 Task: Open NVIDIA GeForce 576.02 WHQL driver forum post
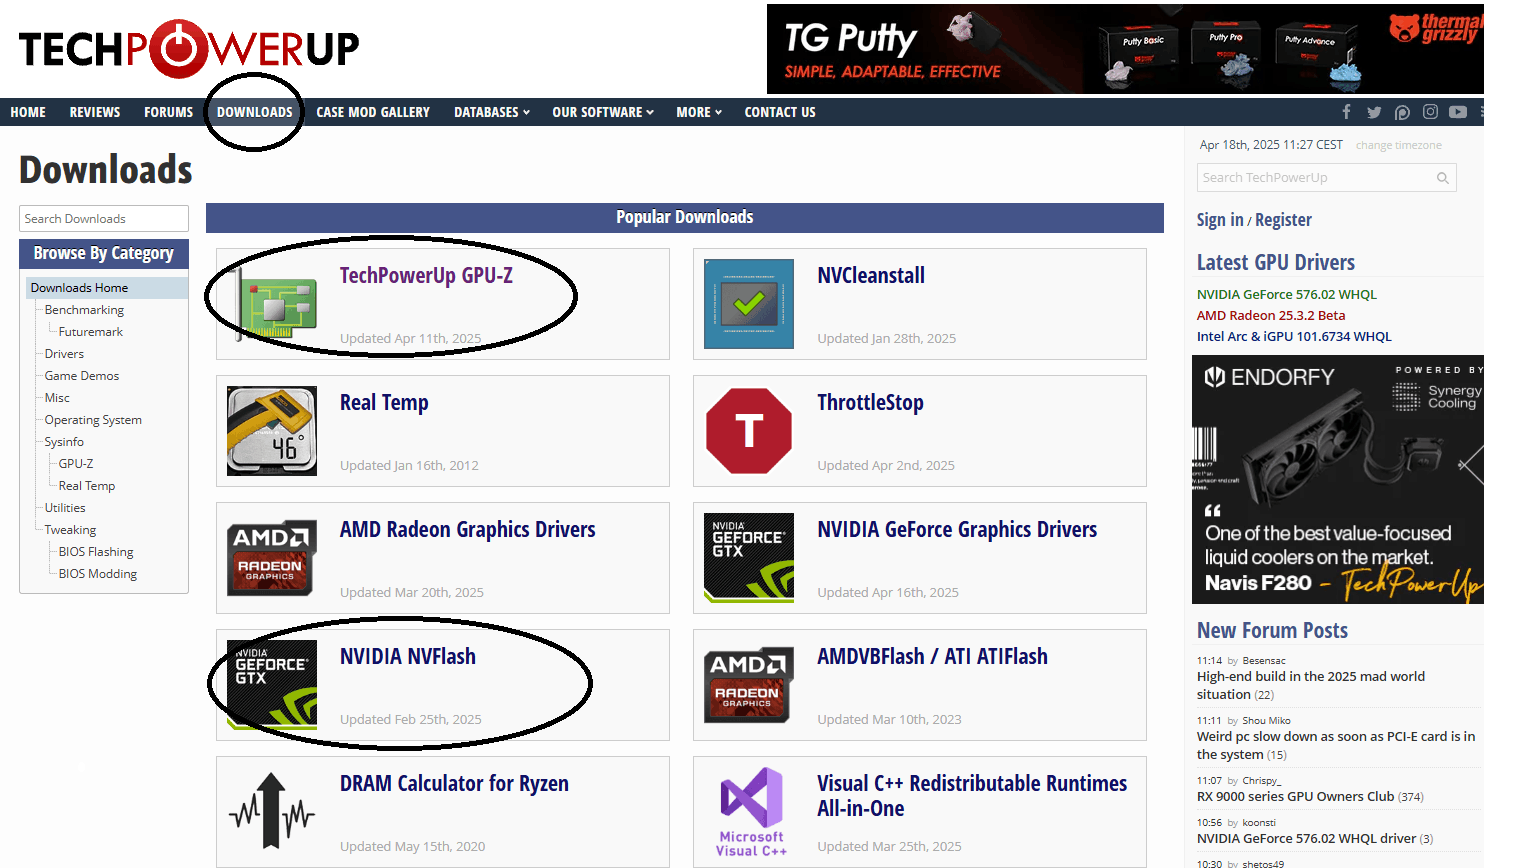tap(1306, 838)
